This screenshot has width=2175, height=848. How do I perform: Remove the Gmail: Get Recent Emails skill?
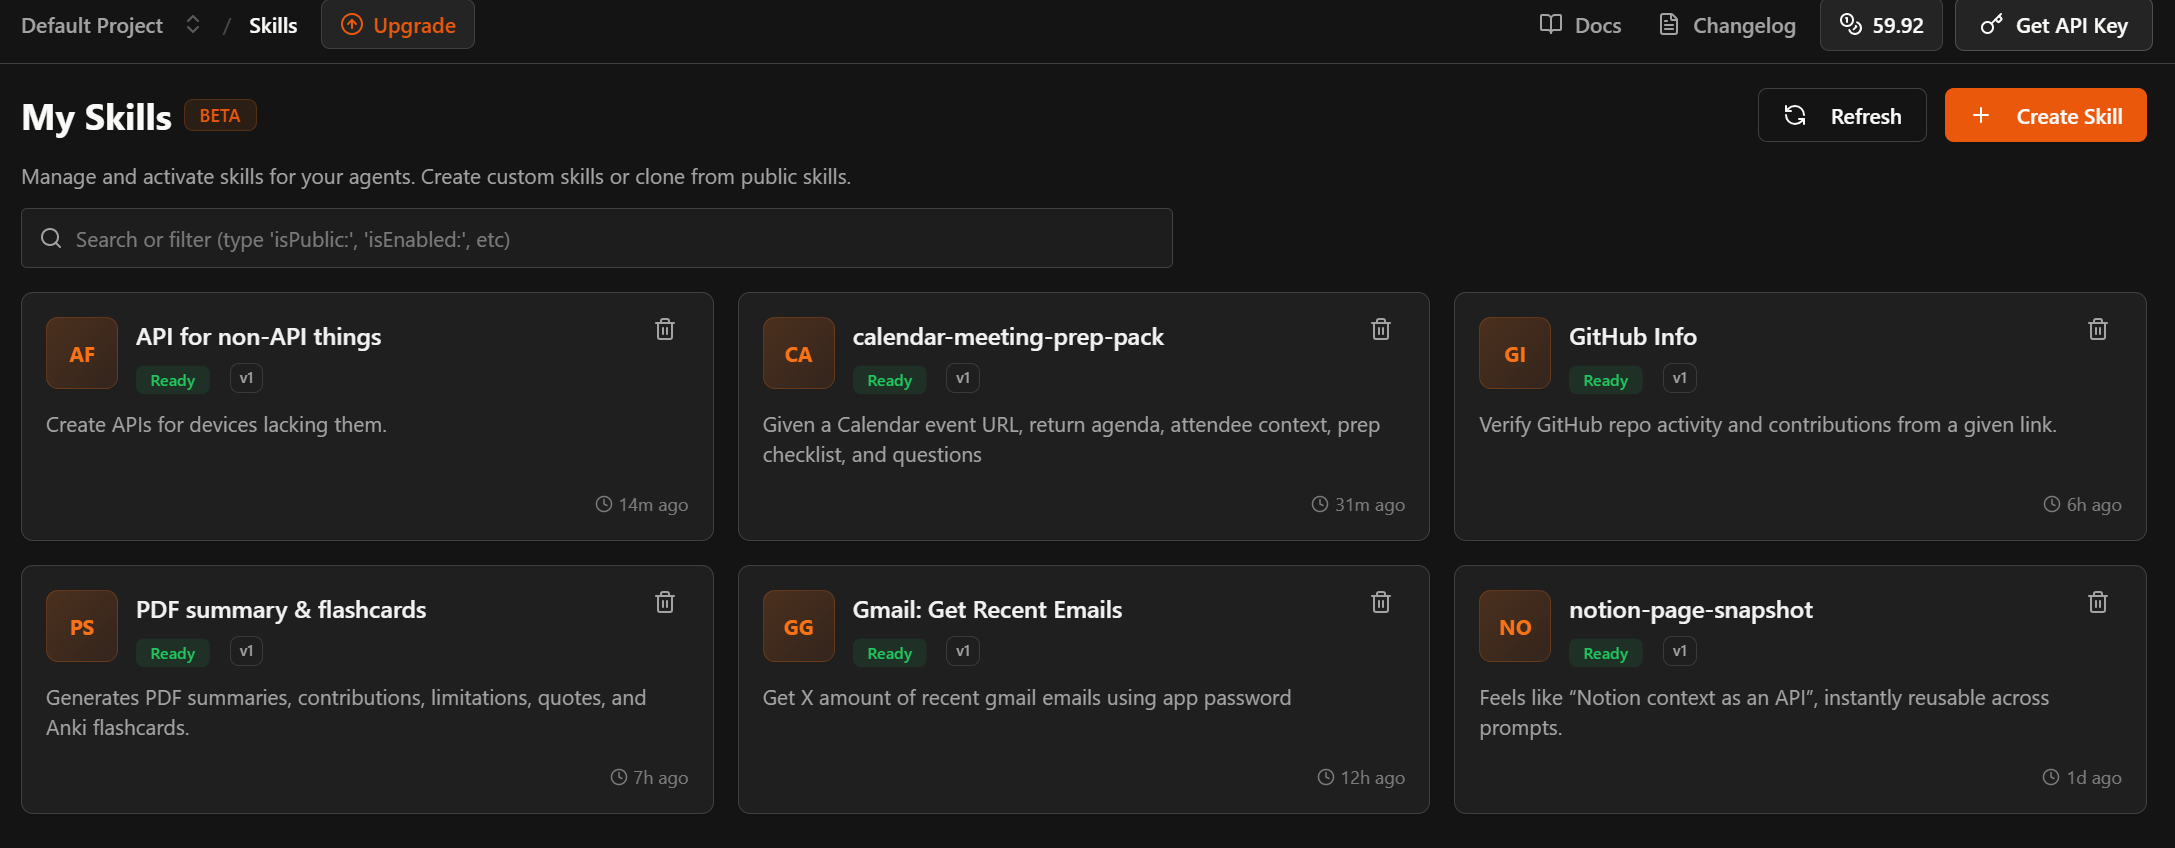coord(1381,602)
